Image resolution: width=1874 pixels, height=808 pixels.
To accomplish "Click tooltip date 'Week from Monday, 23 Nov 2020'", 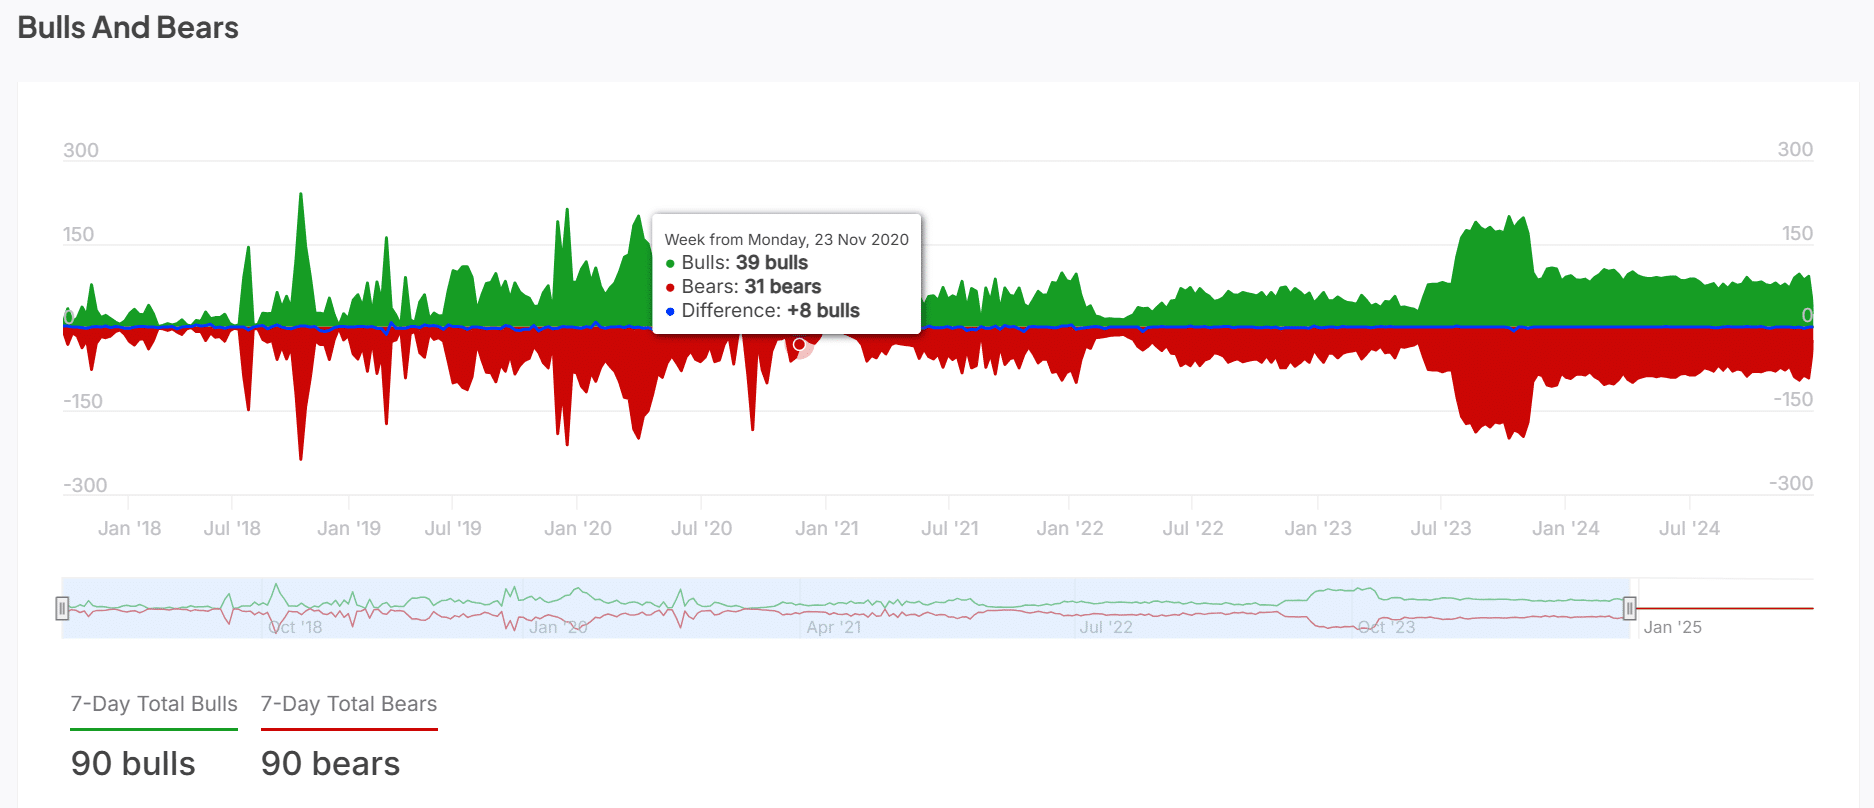I will pos(787,240).
